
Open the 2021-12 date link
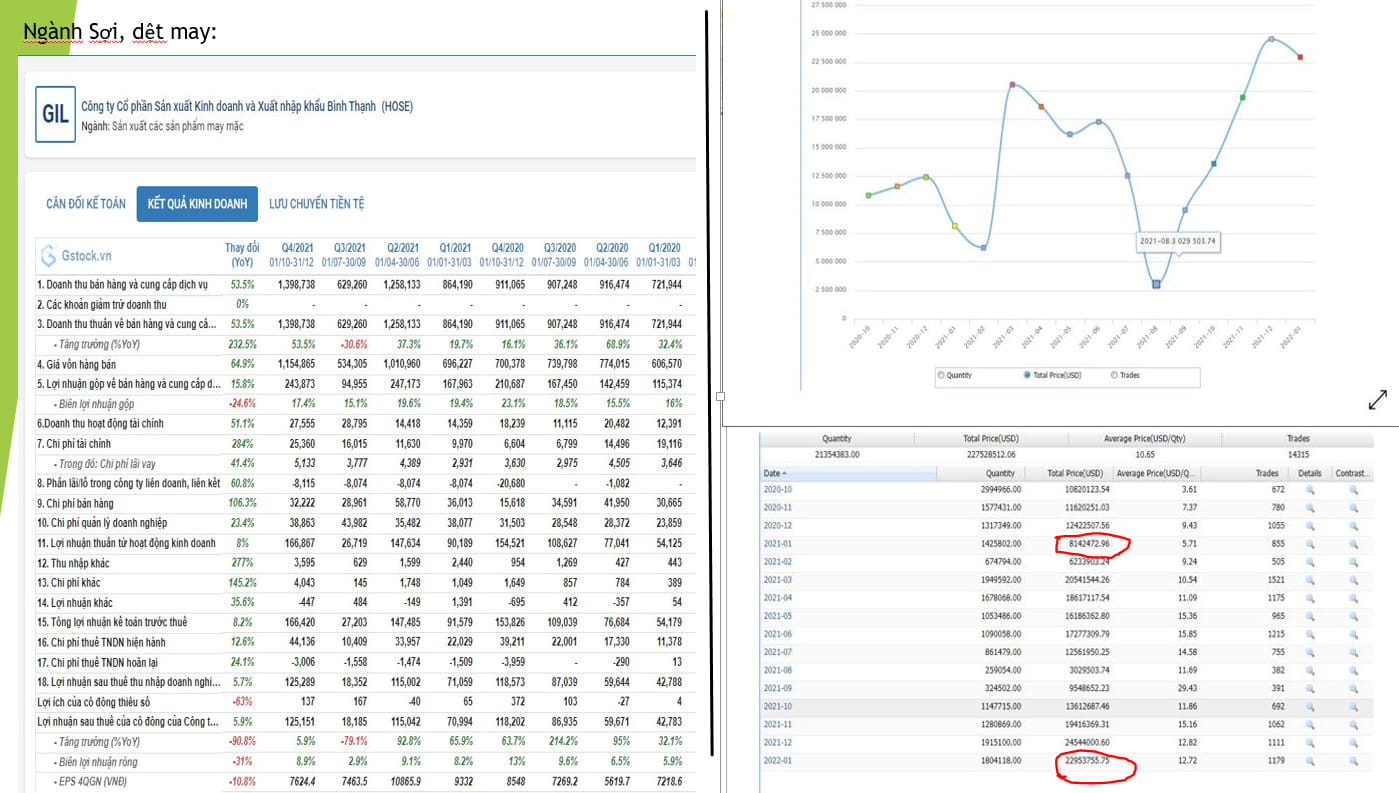(777, 740)
